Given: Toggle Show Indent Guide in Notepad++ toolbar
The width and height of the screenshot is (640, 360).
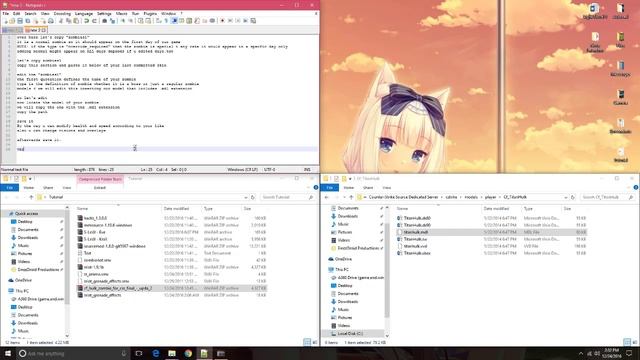Looking at the screenshot, I should point(174,21).
